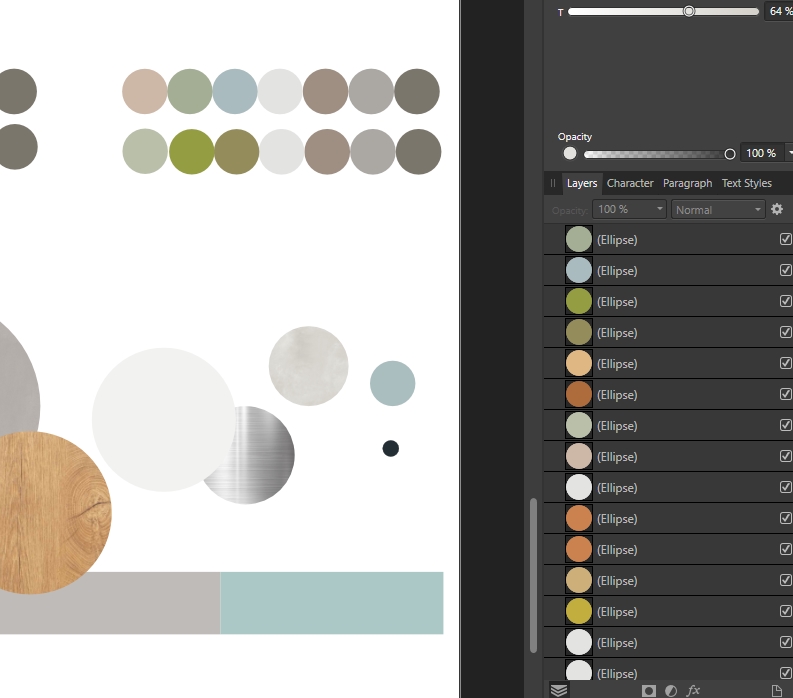The image size is (793, 698).
Task: Click the Layers panel vertical scrollbar
Action: 533,576
